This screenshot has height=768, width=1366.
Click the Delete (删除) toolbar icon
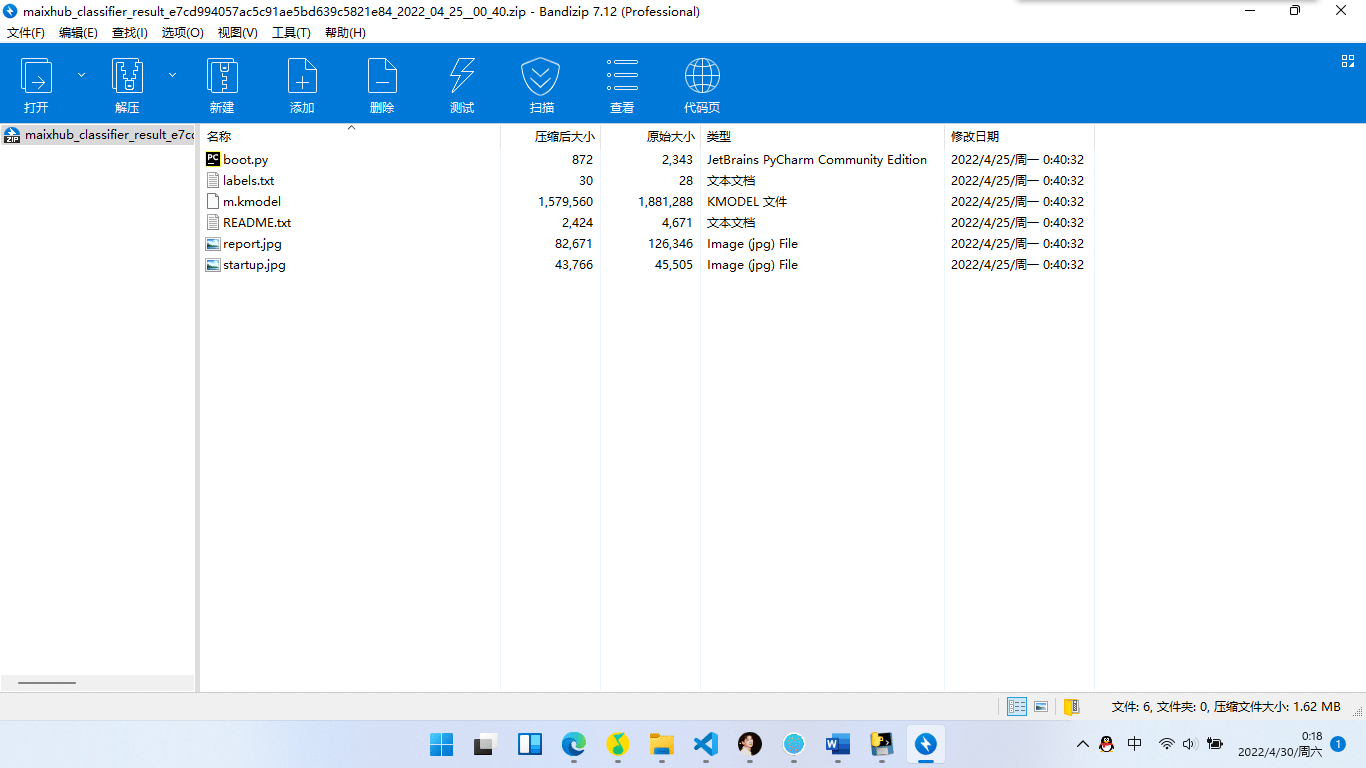[x=382, y=78]
